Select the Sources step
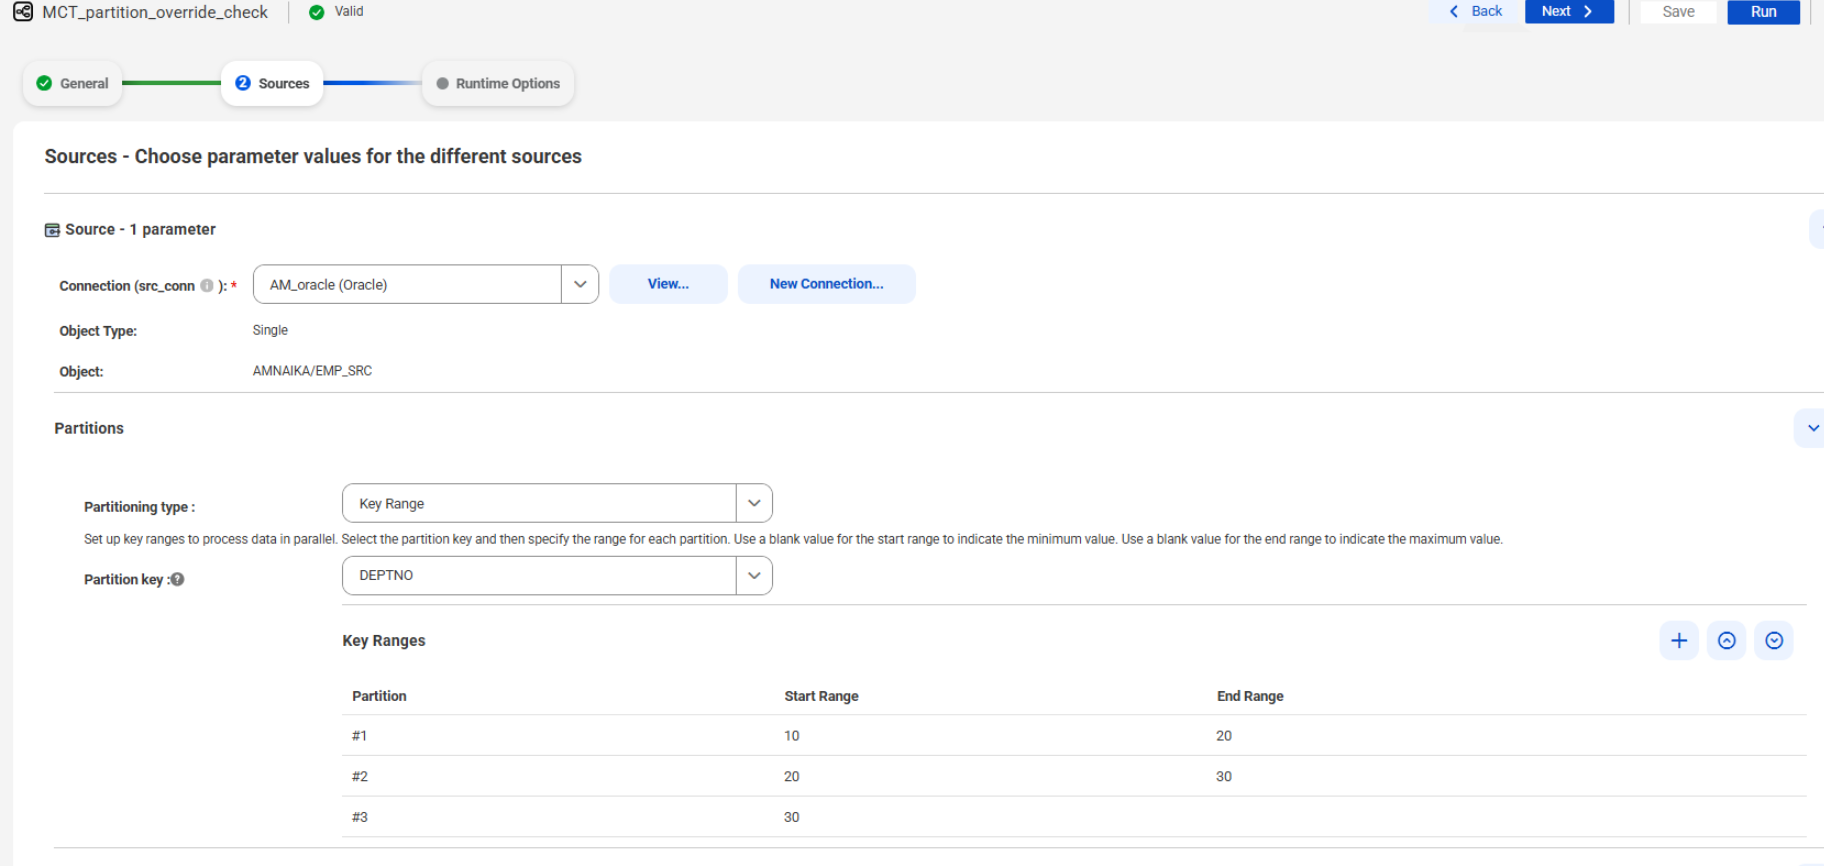1824x866 pixels. [x=272, y=84]
